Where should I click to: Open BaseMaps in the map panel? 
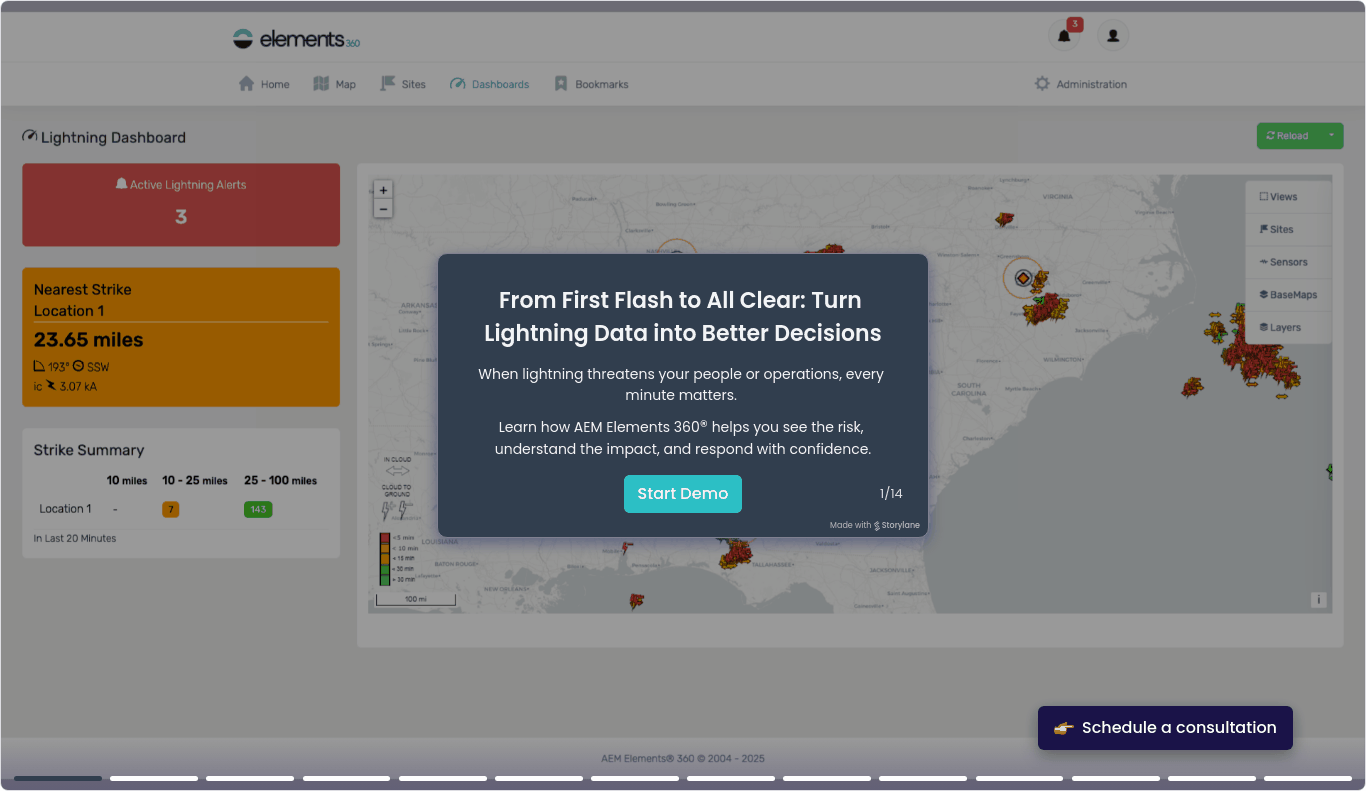pyautogui.click(x=1288, y=295)
